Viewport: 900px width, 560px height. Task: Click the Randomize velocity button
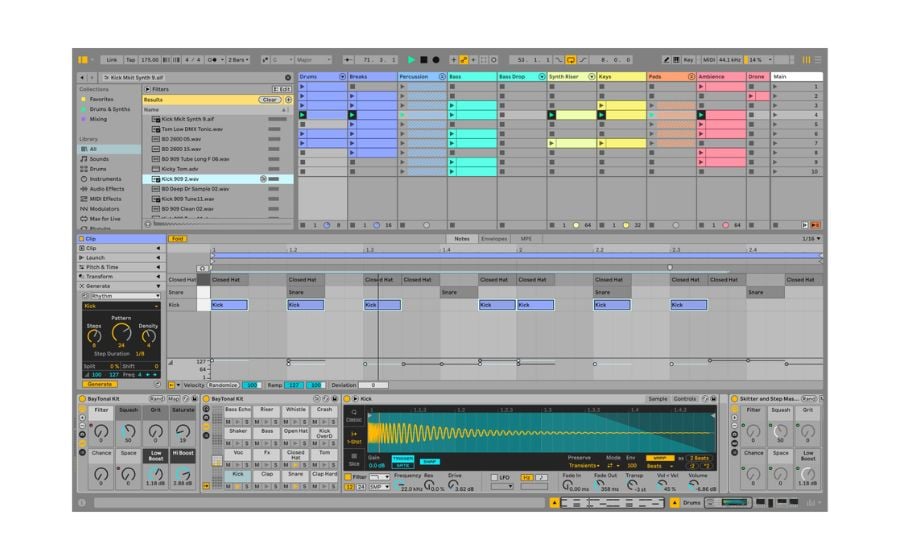(223, 385)
